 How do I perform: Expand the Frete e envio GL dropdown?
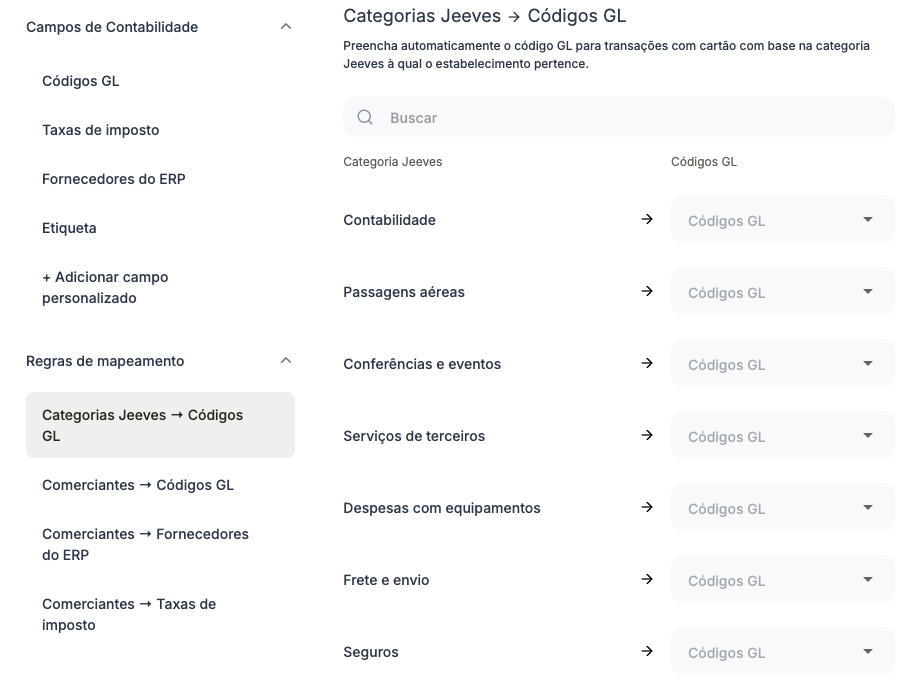(x=782, y=580)
